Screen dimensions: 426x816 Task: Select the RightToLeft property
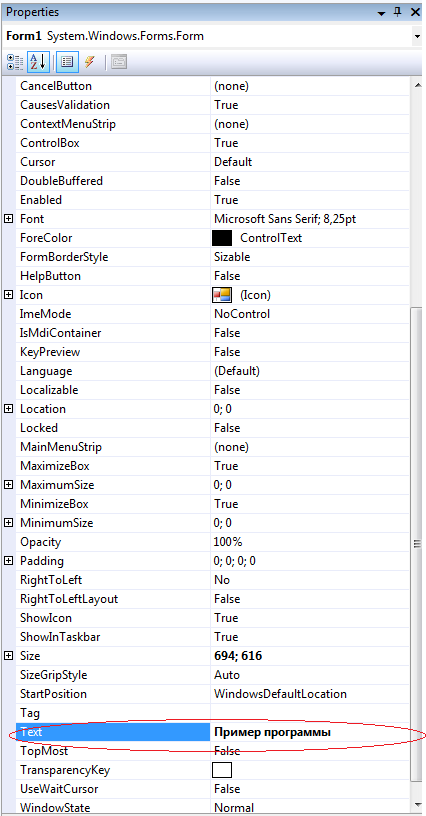click(51, 580)
